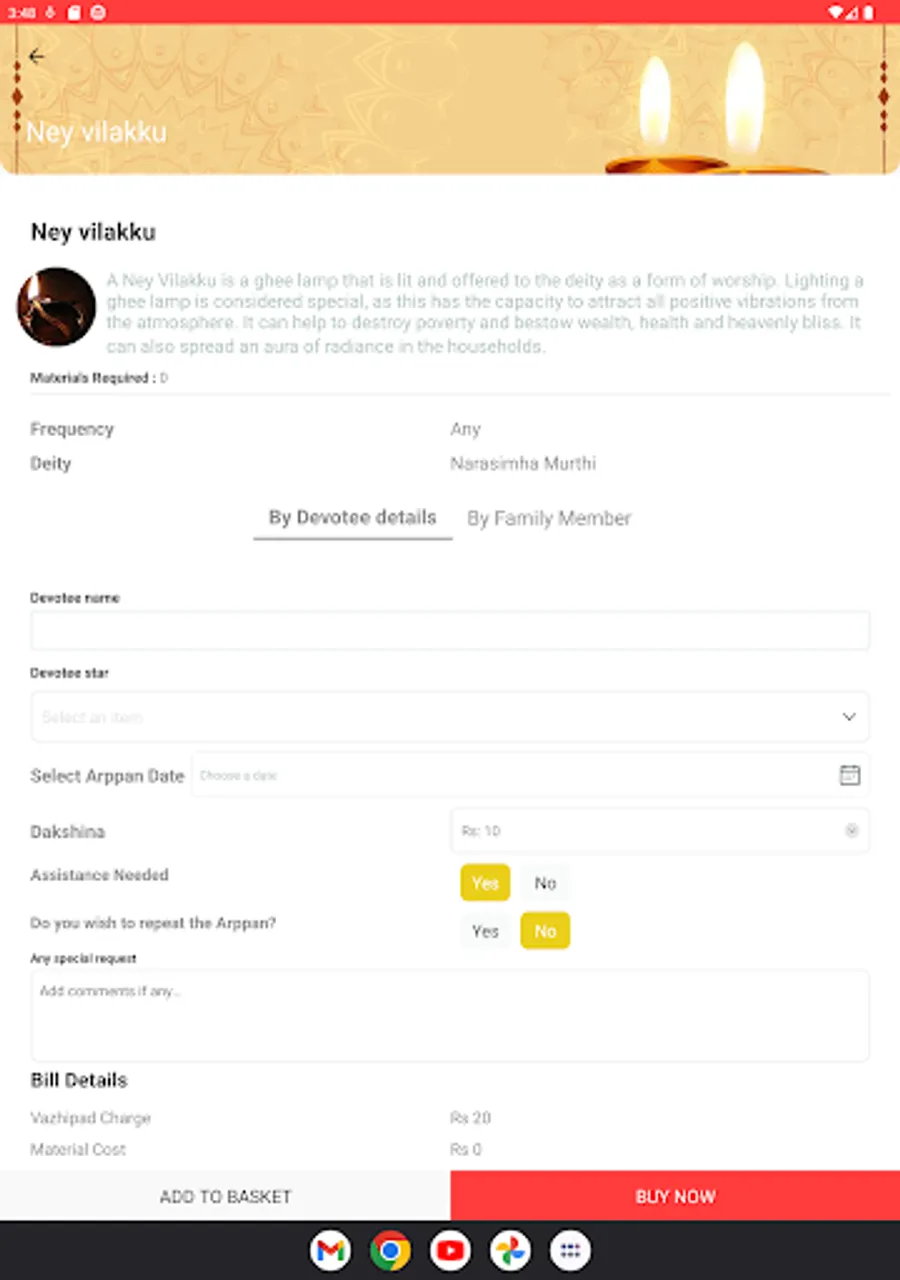The height and width of the screenshot is (1280, 900).
Task: Select the By Devotee details tab
Action: [352, 517]
